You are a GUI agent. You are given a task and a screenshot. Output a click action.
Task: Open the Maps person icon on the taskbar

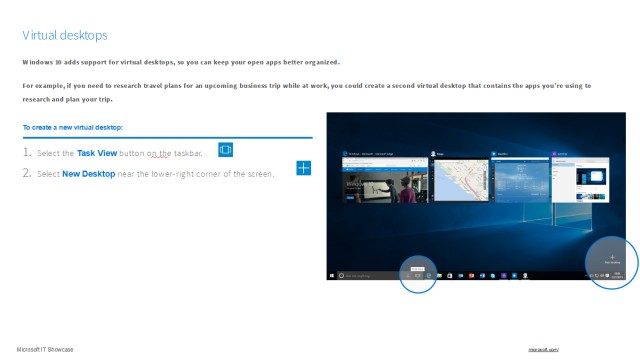click(x=525, y=276)
